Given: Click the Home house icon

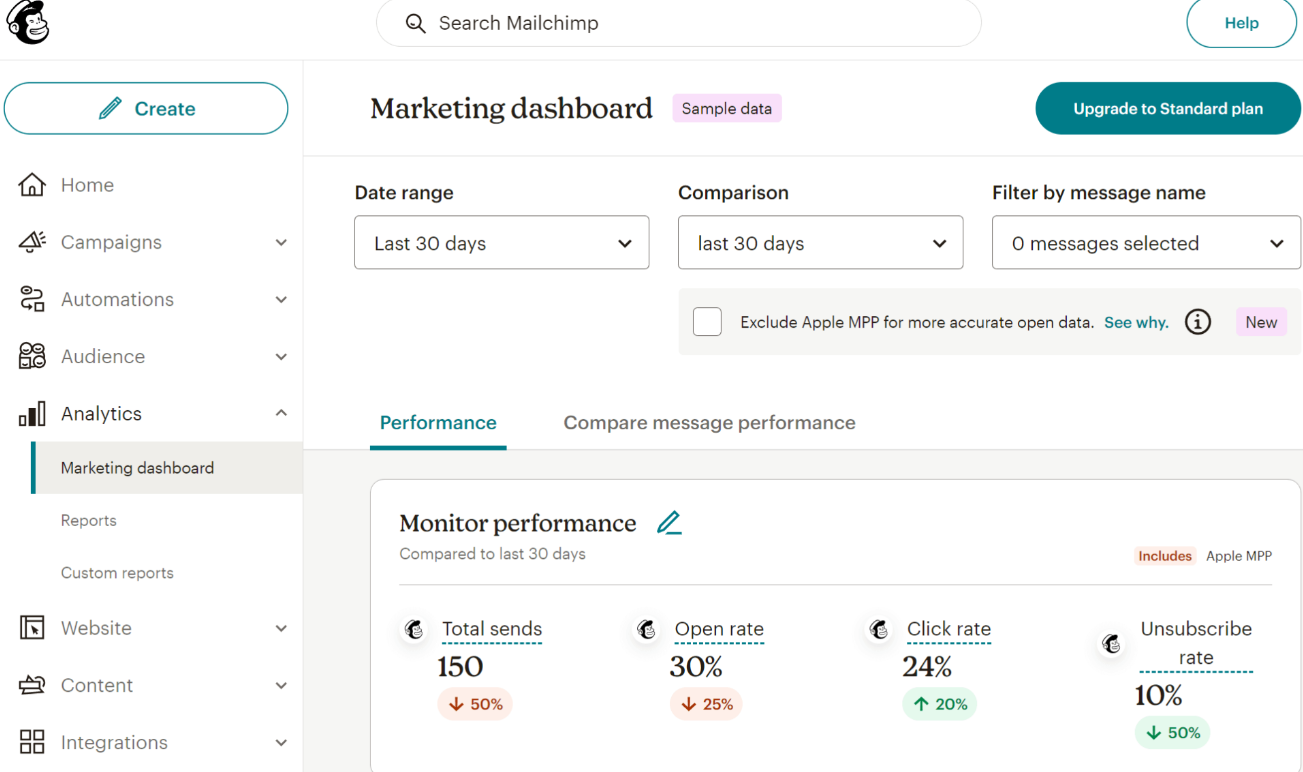Looking at the screenshot, I should tap(32, 185).
